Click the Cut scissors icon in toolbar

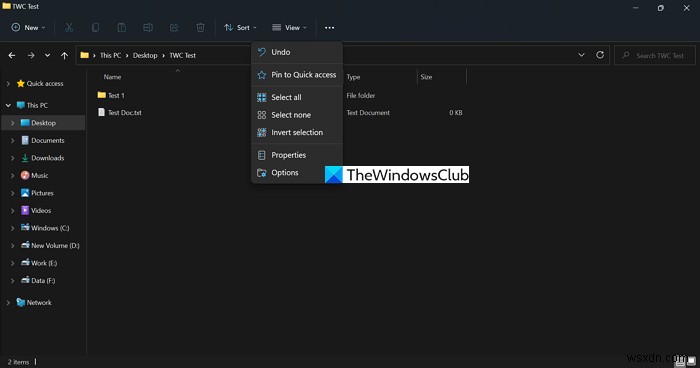(69, 28)
